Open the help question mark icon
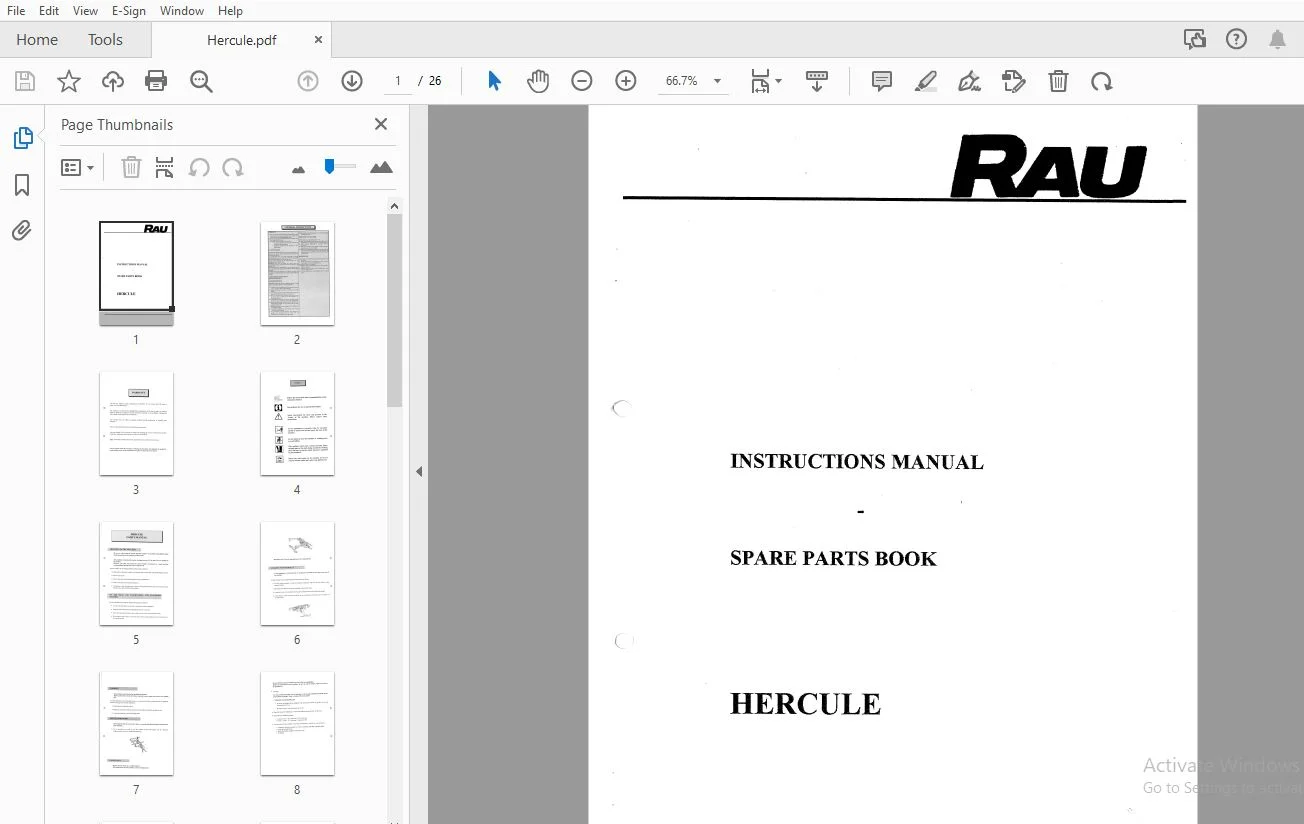Image resolution: width=1304 pixels, height=824 pixels. (1237, 40)
